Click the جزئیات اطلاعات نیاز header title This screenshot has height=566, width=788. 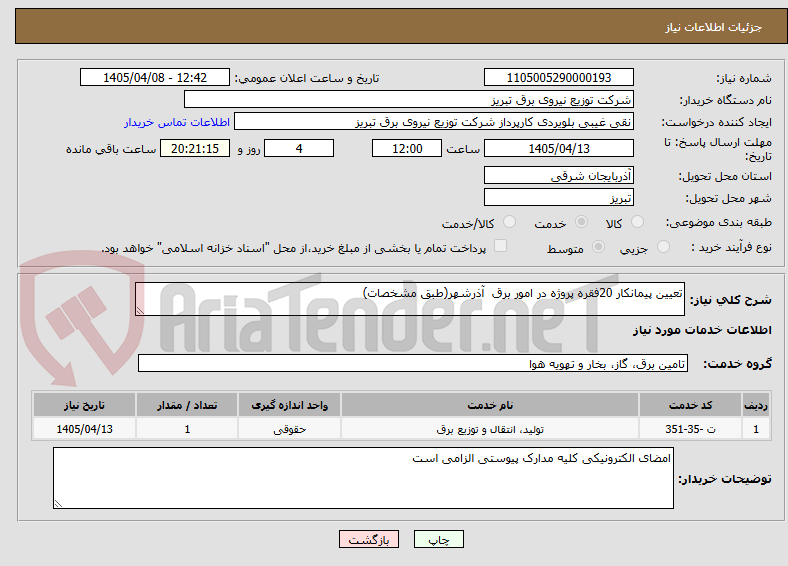[x=714, y=27]
